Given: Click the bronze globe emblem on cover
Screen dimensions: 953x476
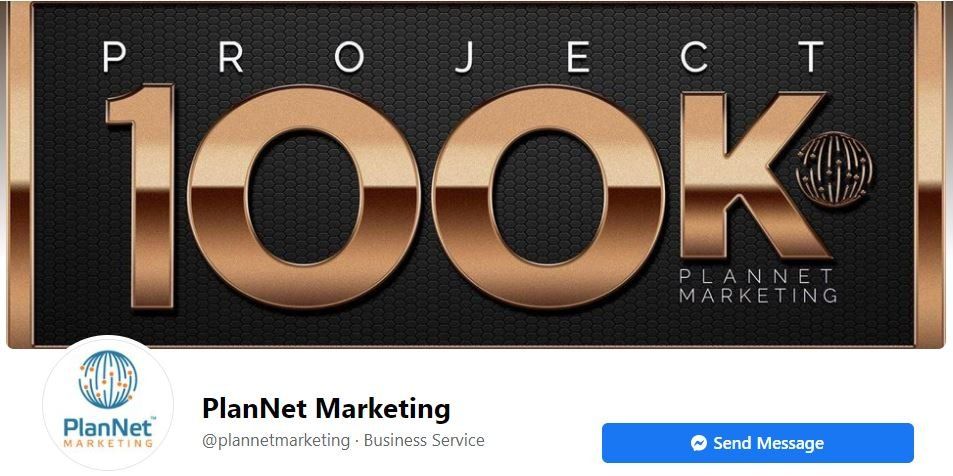Looking at the screenshot, I should point(834,170).
